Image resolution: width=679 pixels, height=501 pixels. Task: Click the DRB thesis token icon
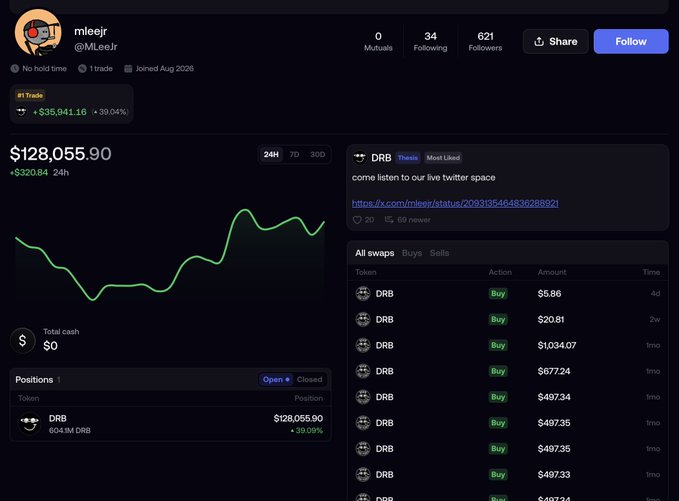pos(359,158)
